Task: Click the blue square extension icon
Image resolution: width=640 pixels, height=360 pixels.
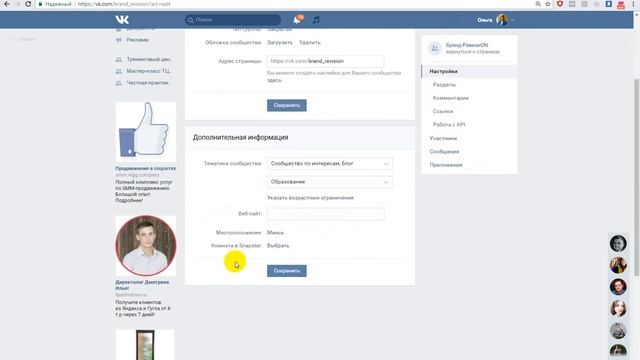Action: pos(609,4)
